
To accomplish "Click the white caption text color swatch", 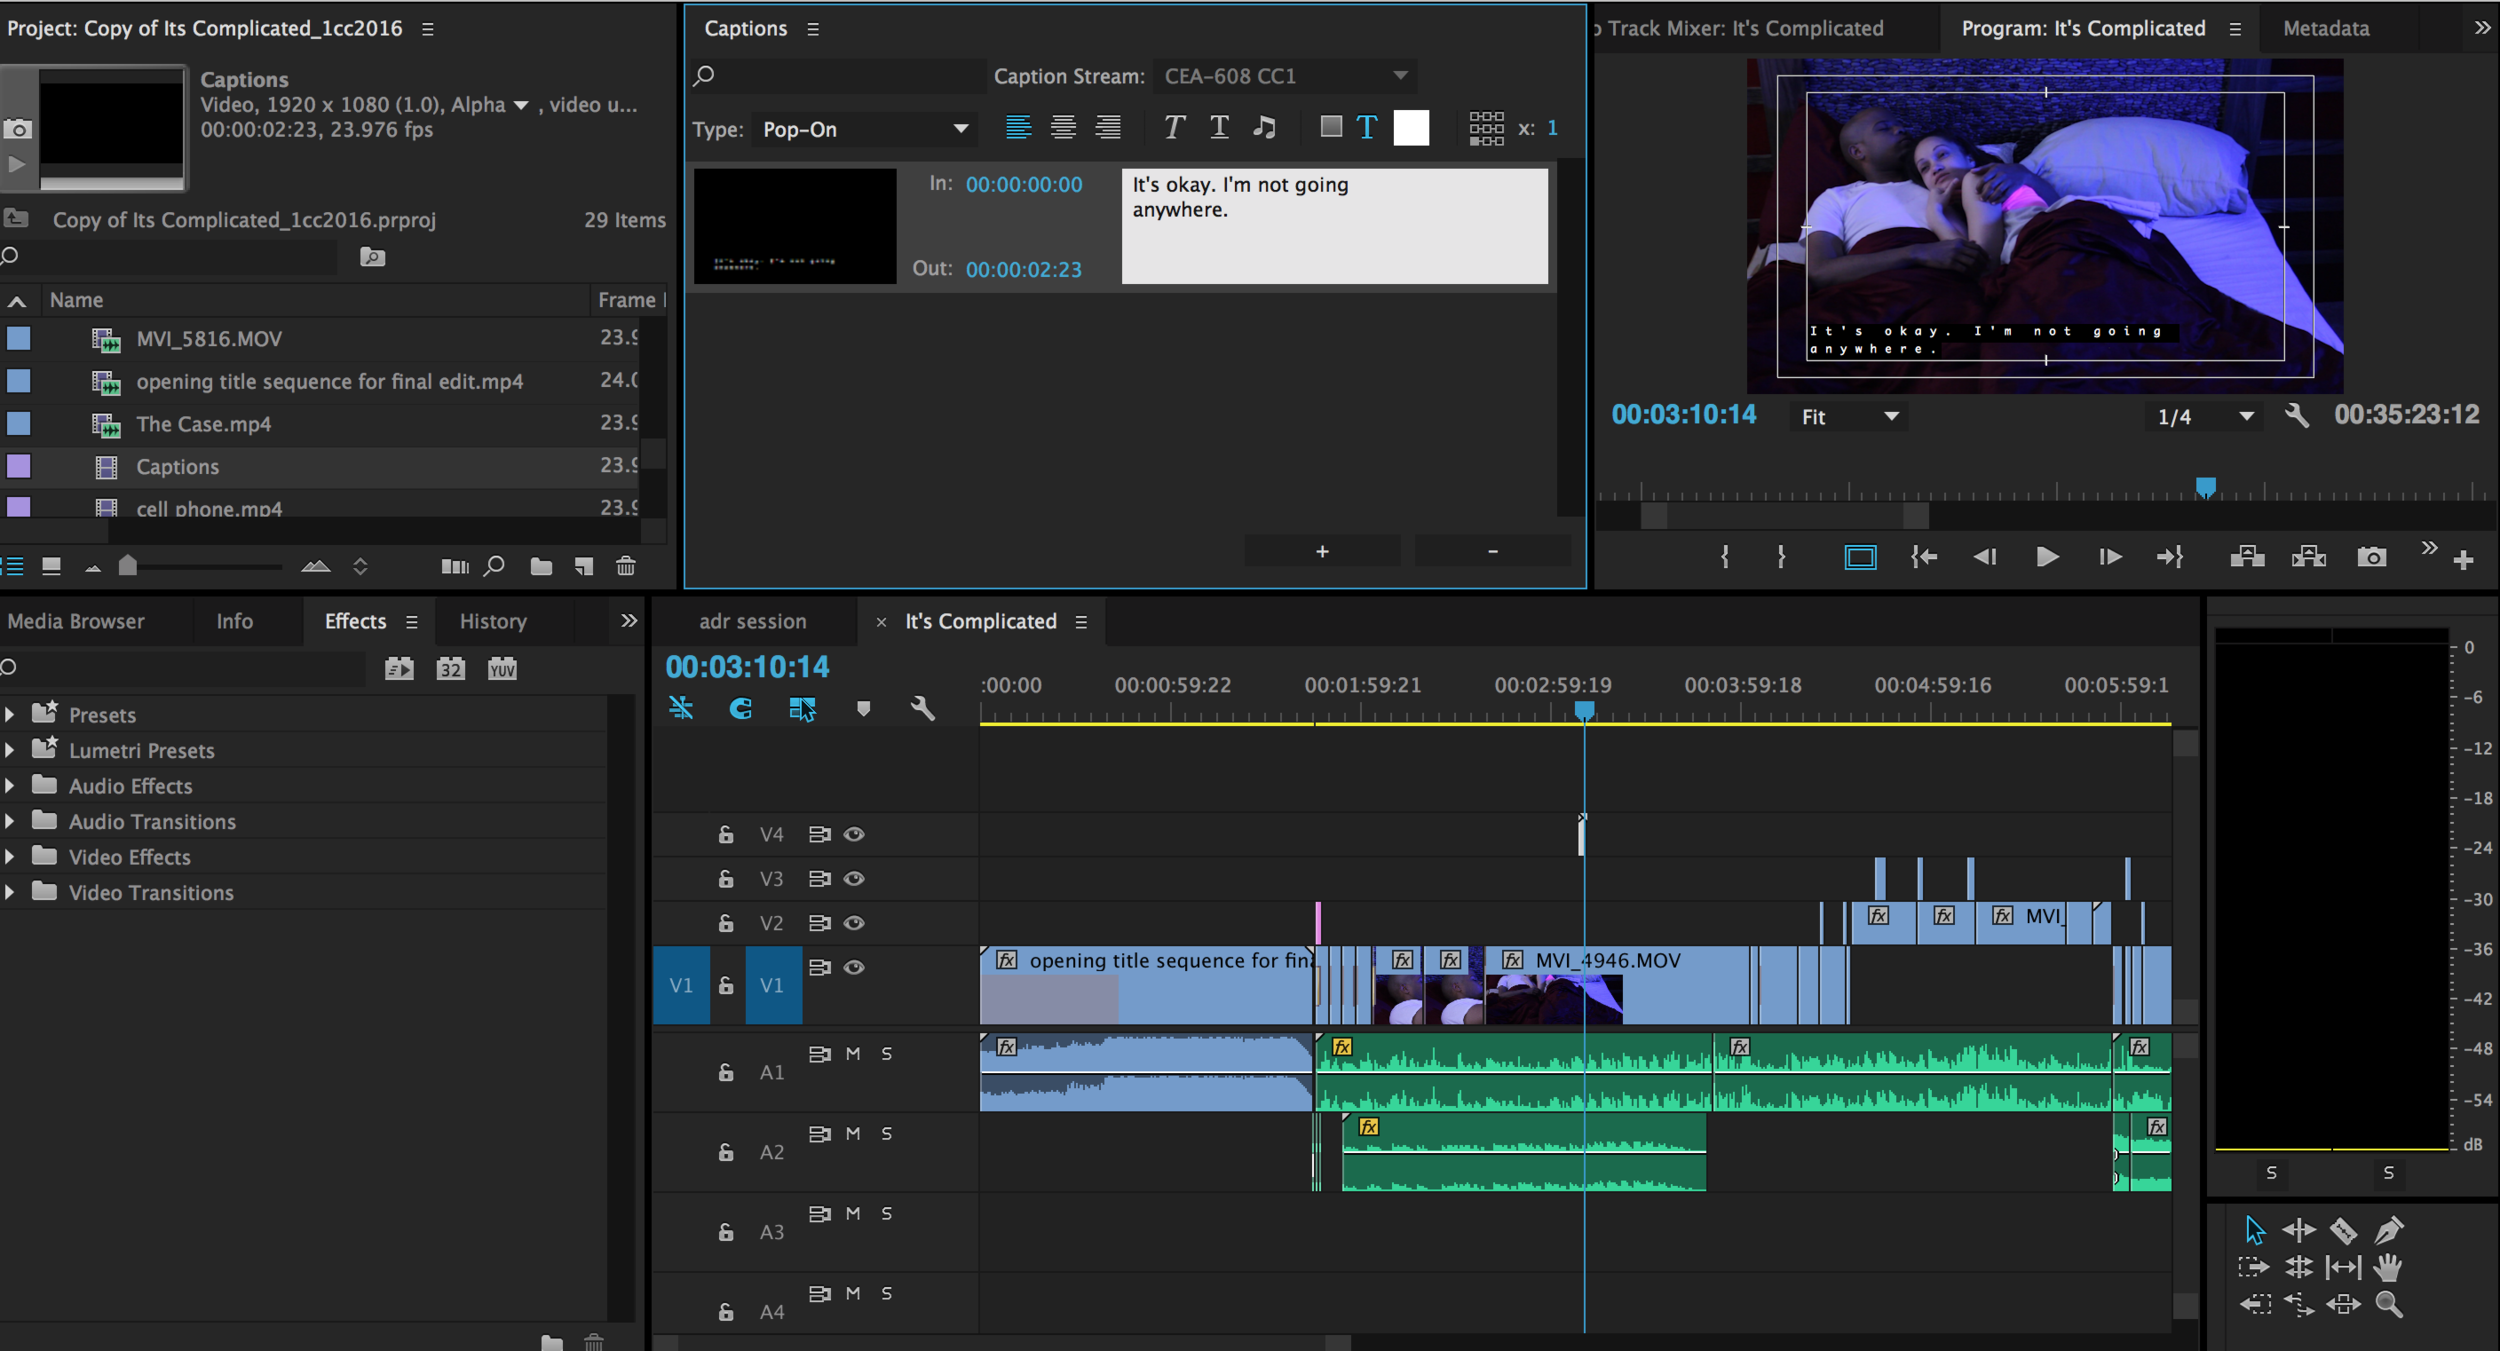I will tap(1410, 127).
